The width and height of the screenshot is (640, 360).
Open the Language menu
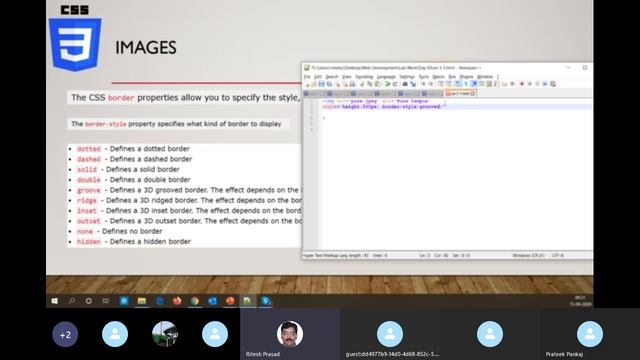386,77
